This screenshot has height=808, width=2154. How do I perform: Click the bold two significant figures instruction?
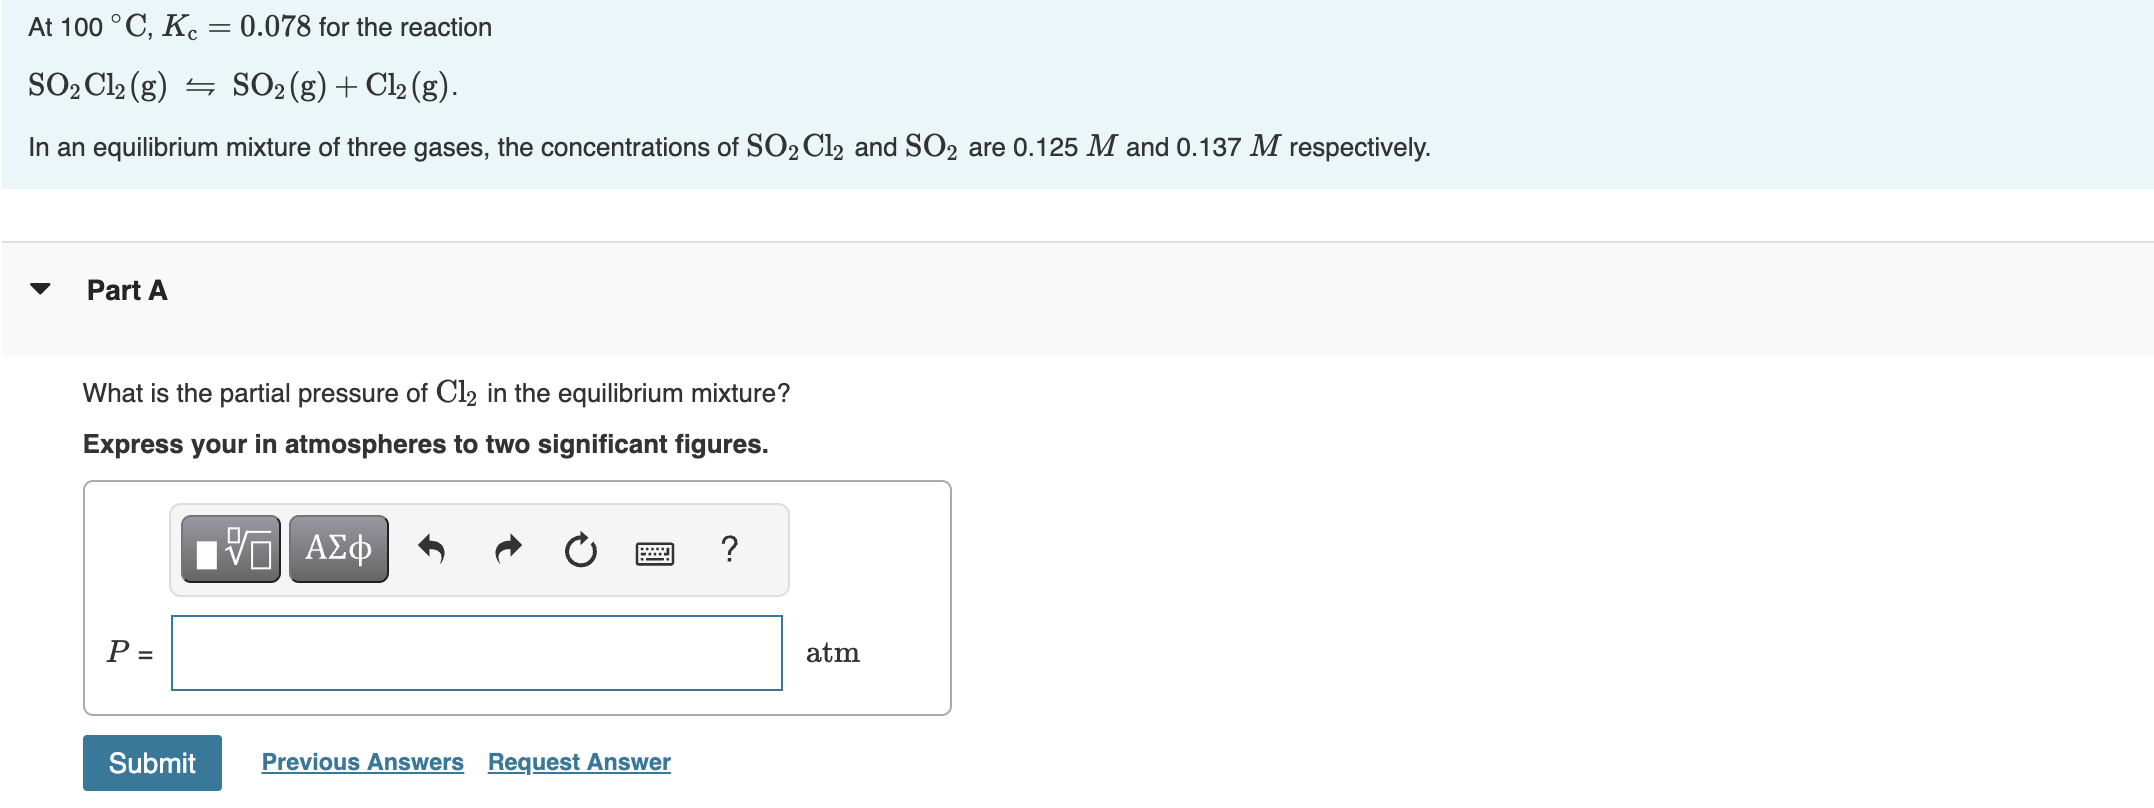click(x=426, y=444)
